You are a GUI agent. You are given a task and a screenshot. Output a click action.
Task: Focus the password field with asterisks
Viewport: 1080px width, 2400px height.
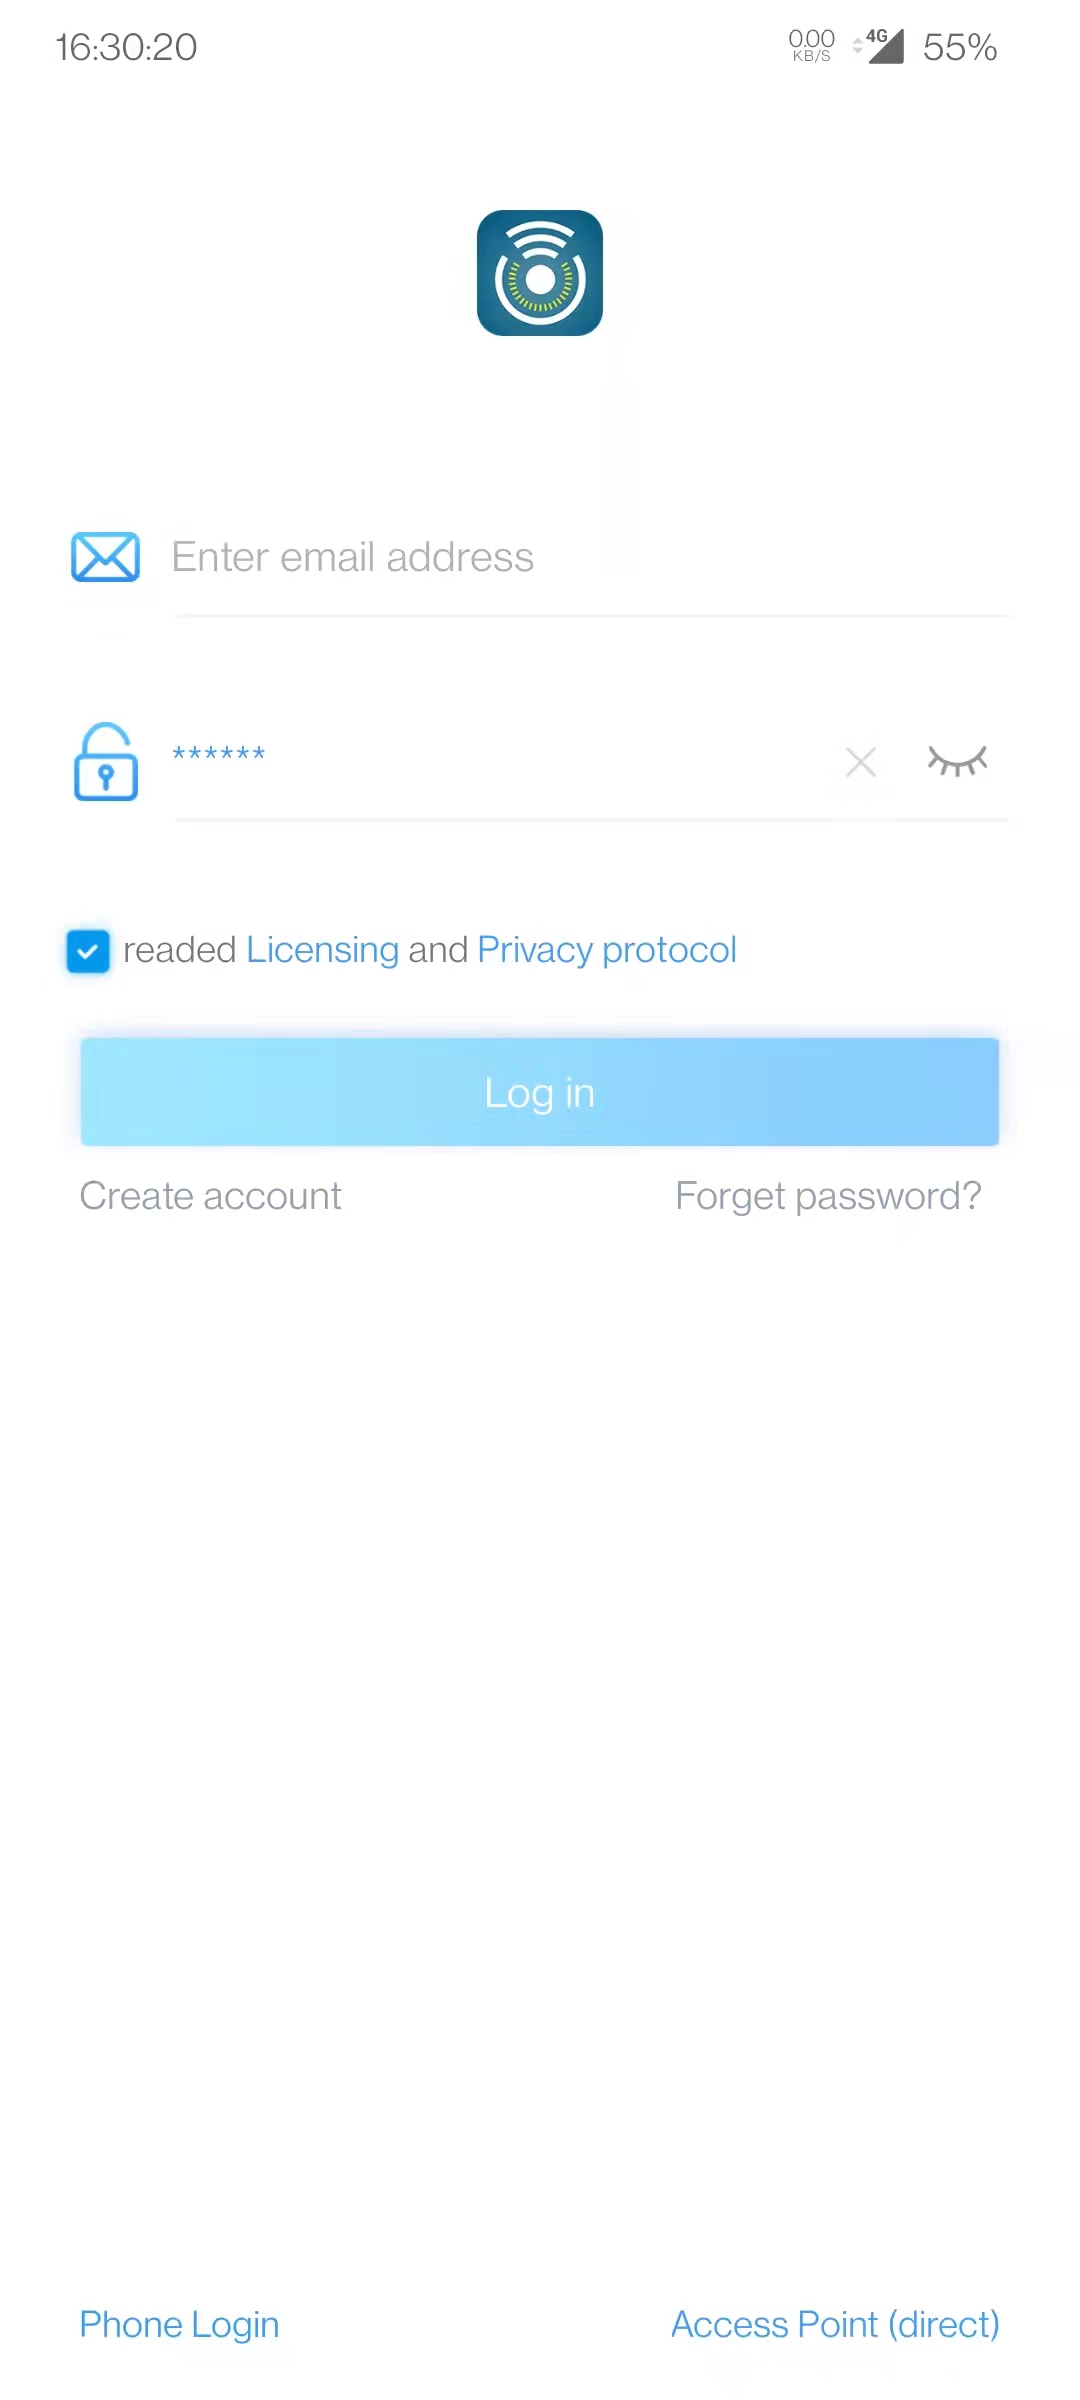(500, 758)
